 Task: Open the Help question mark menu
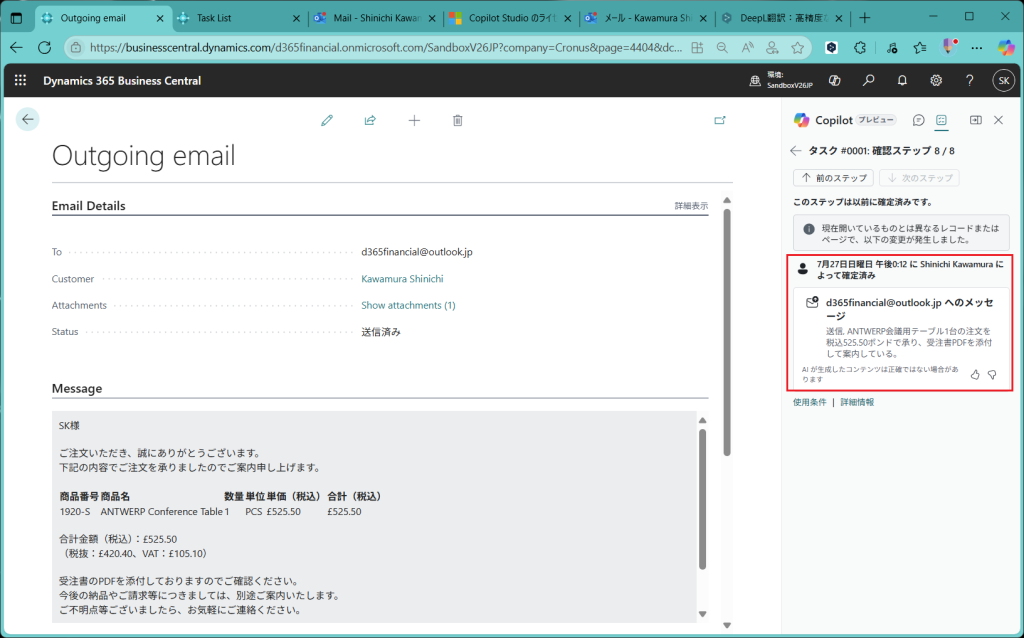pyautogui.click(x=970, y=80)
